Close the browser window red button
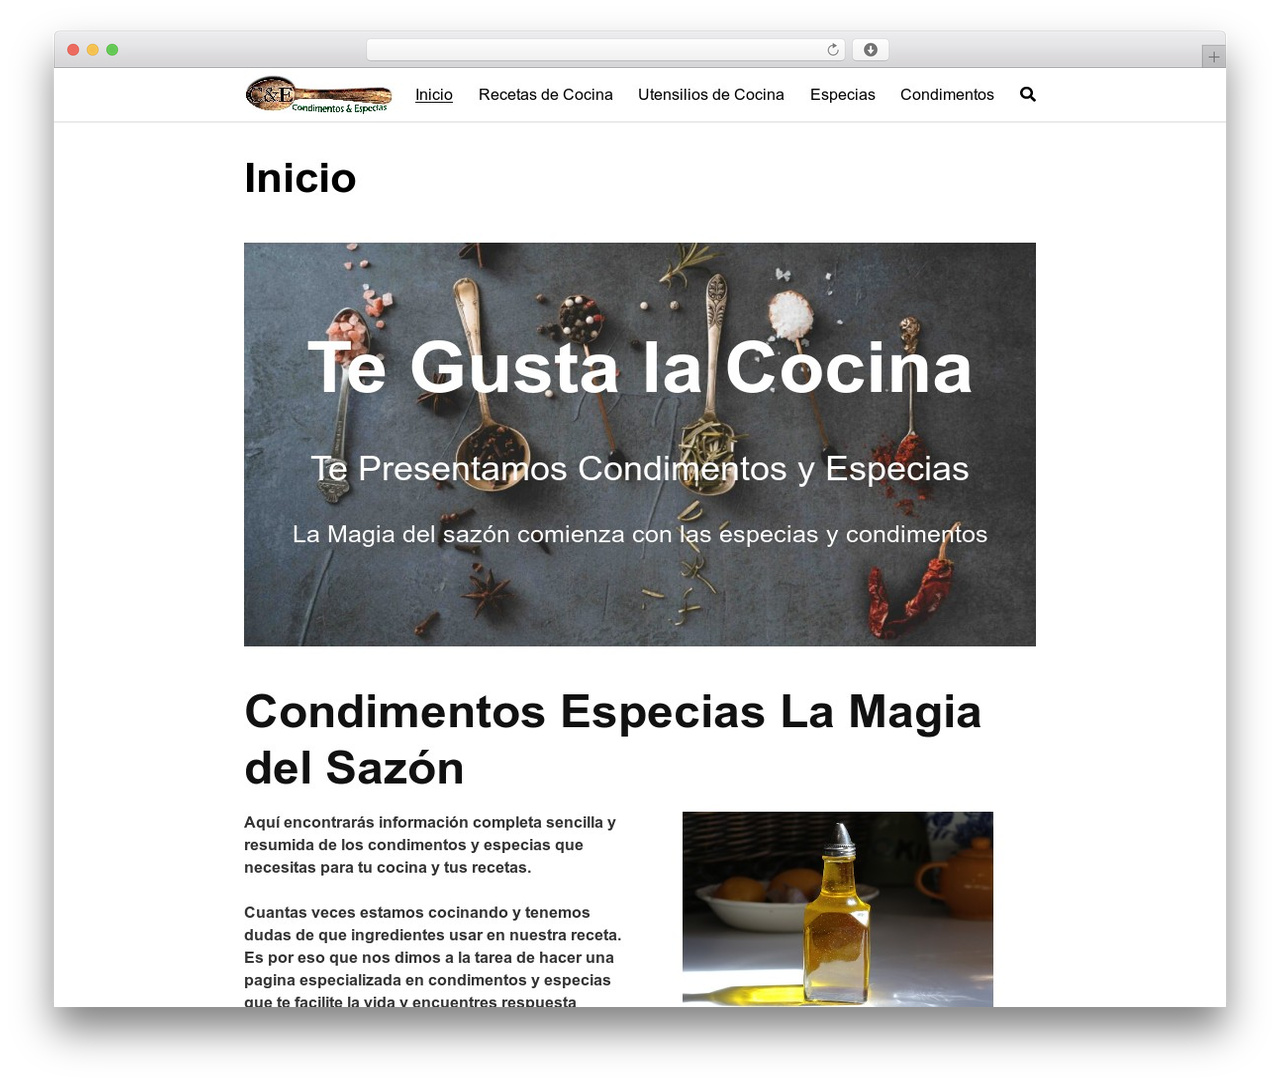This screenshot has height=1084, width=1280. tap(73, 50)
